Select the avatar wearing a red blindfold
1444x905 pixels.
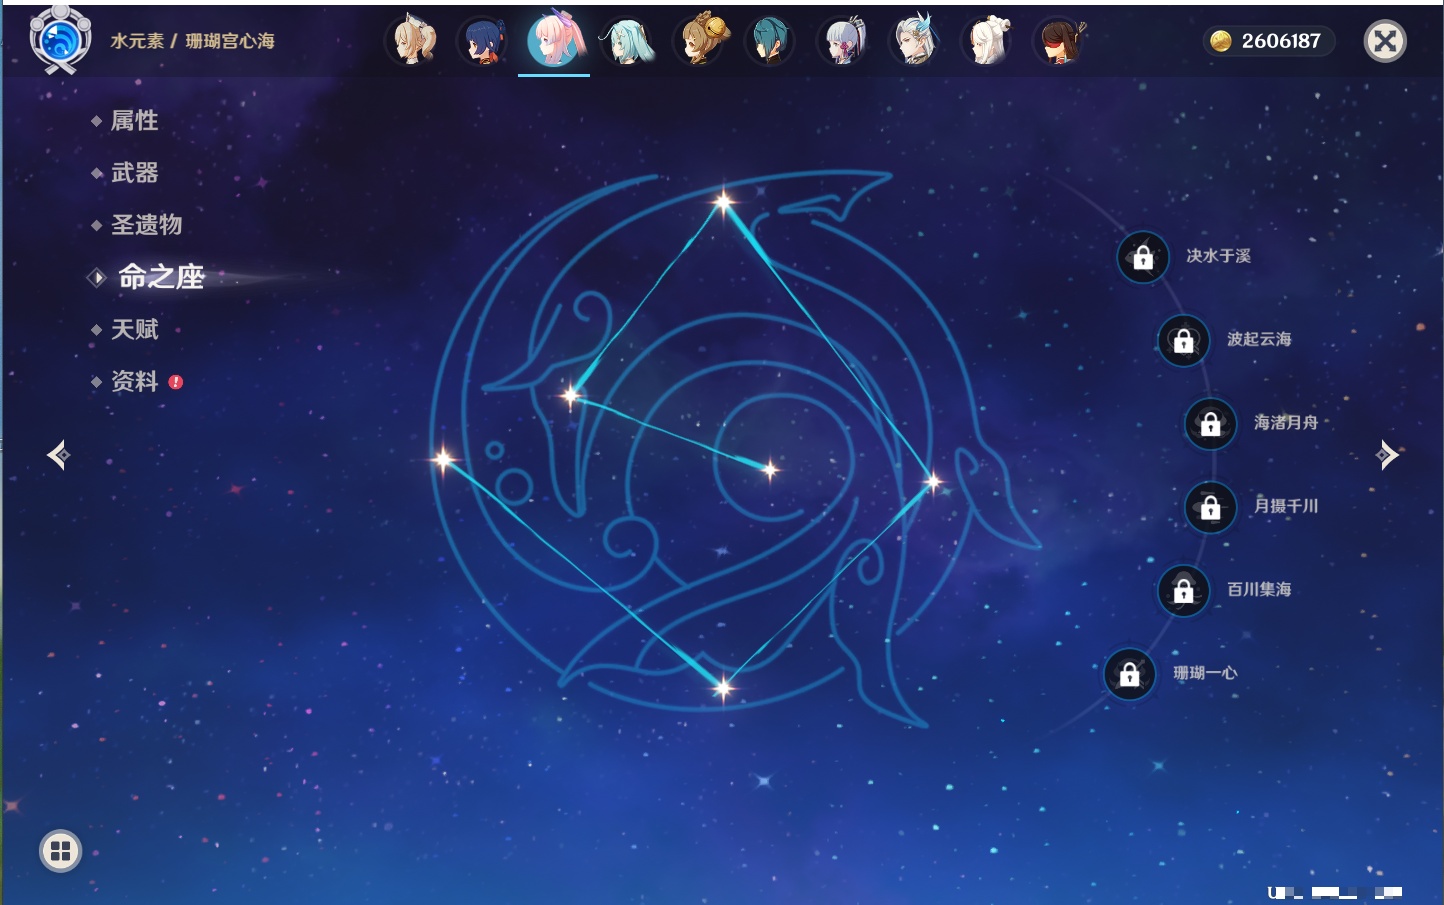[1059, 41]
